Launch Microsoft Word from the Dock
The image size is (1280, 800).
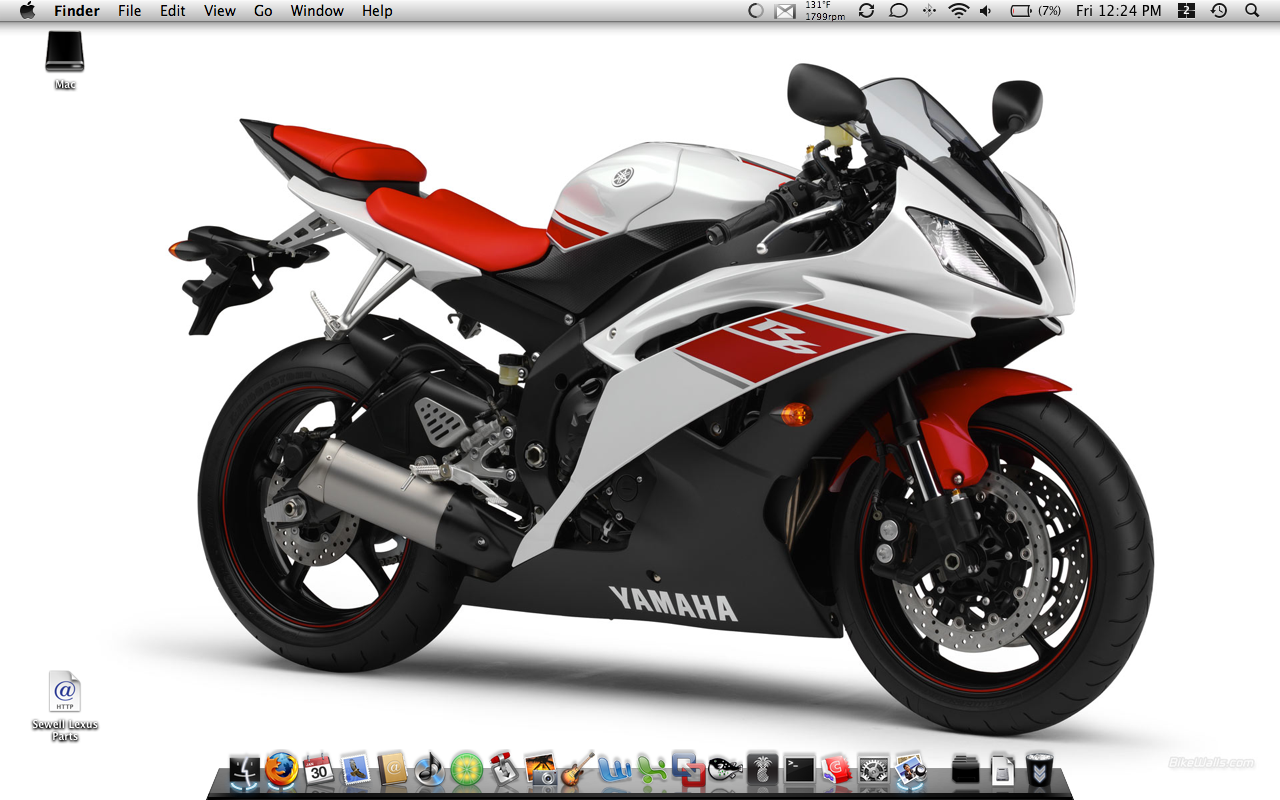click(615, 768)
